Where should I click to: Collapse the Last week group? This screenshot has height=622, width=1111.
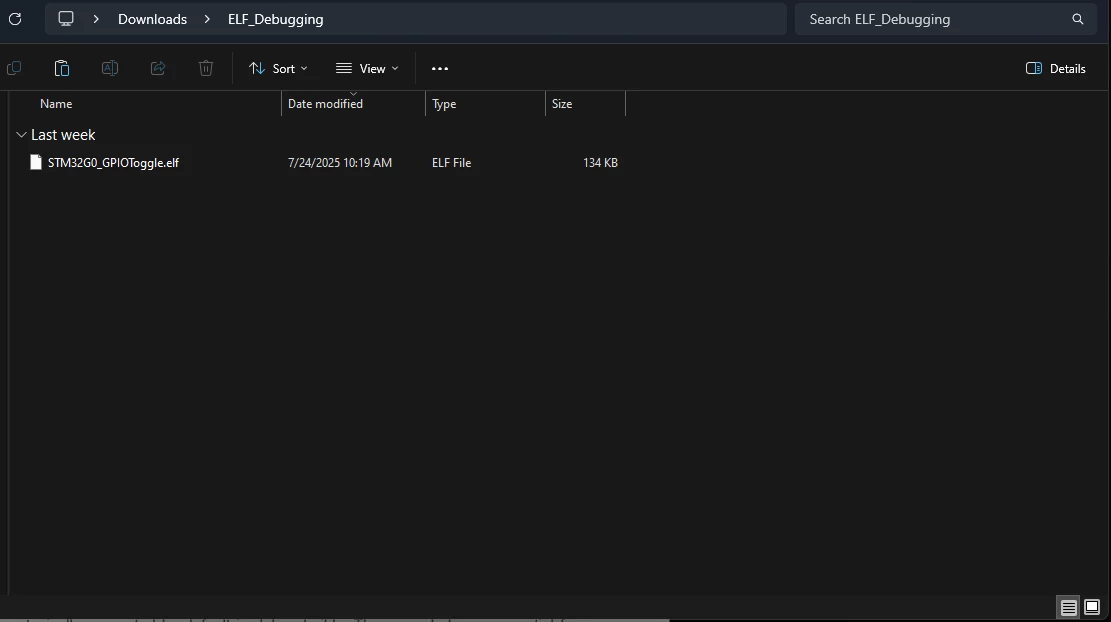(x=21, y=135)
